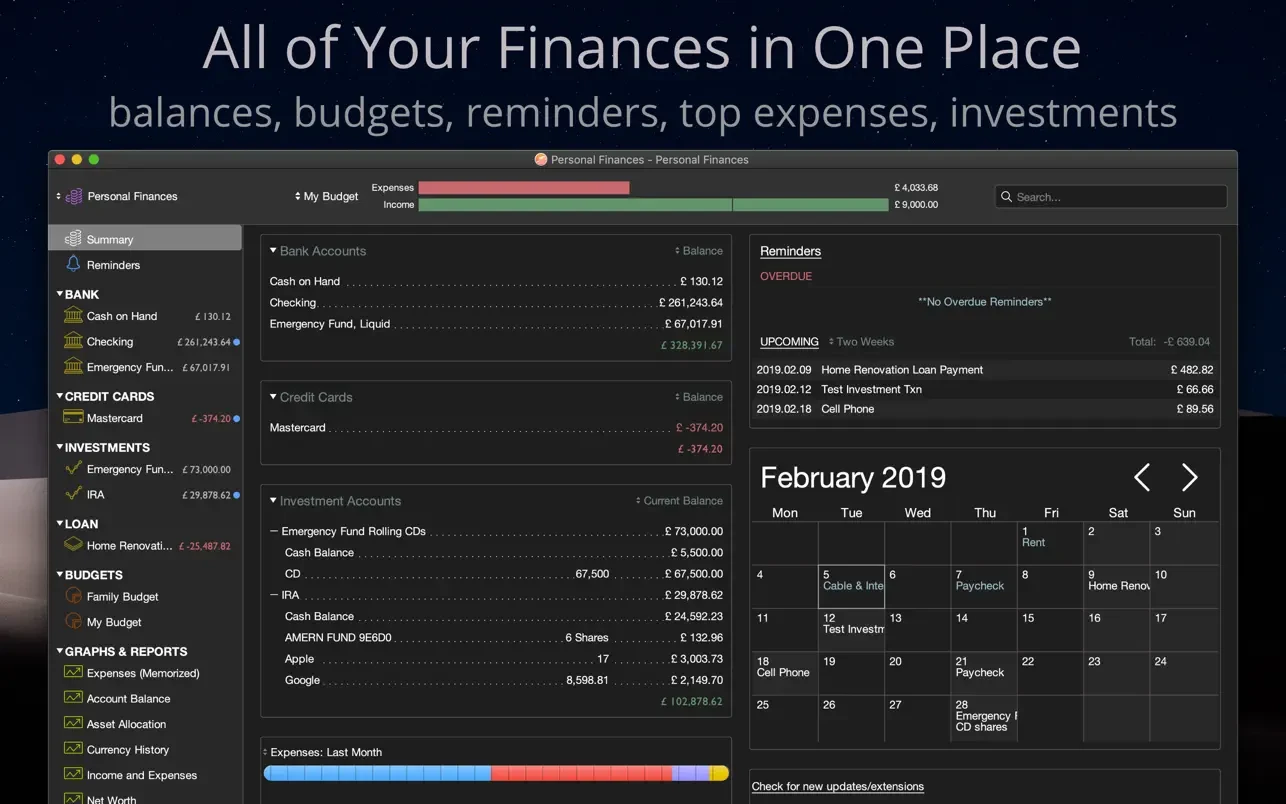
Task: Select the IRA investment icon
Action: (73, 495)
